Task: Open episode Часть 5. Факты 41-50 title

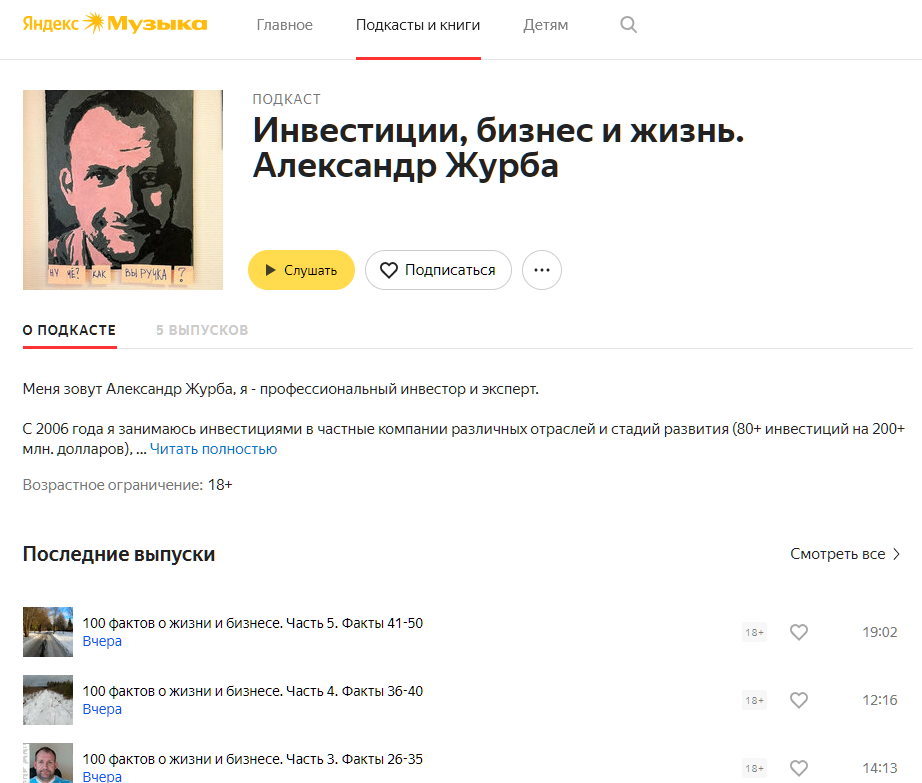Action: [253, 623]
